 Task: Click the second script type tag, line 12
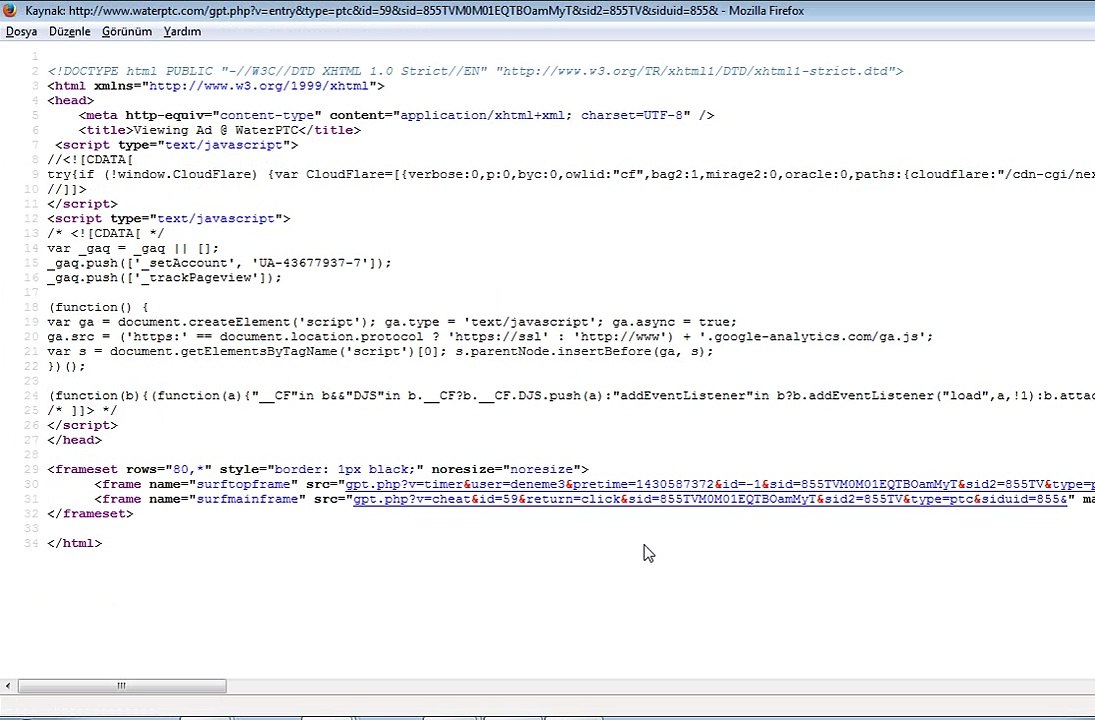click(x=169, y=218)
